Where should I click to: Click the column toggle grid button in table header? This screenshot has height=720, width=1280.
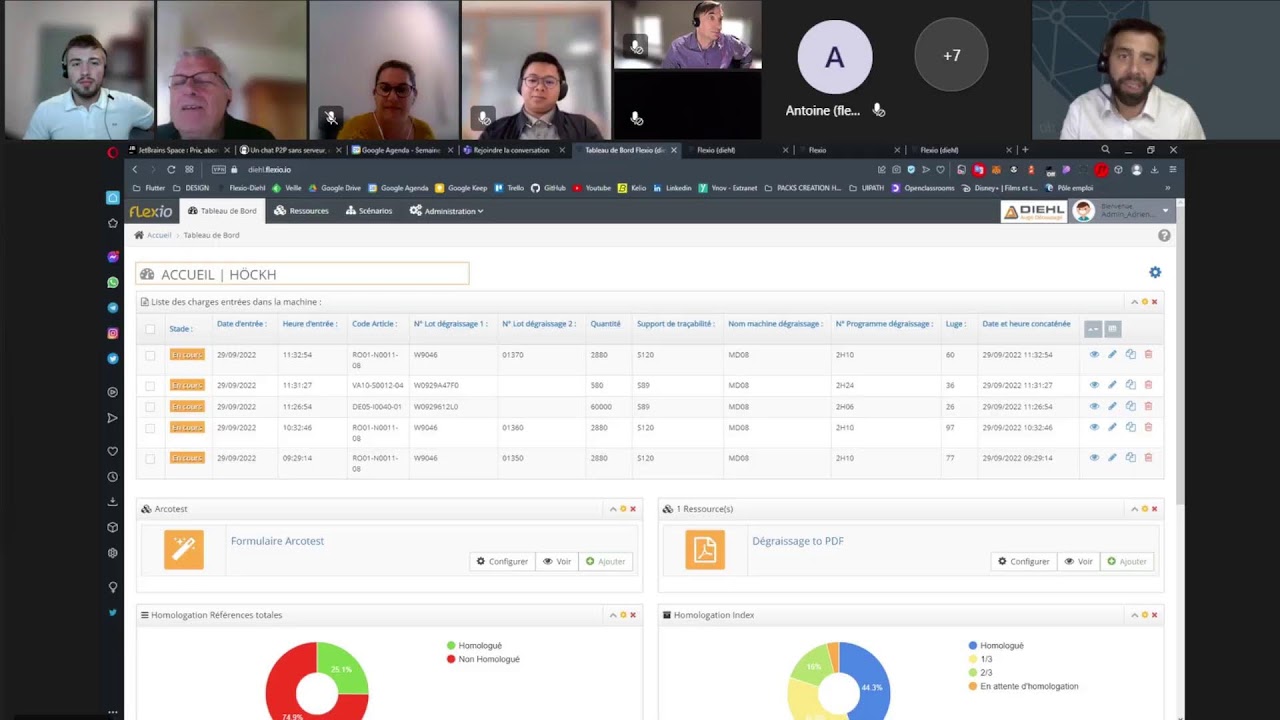coord(1113,329)
